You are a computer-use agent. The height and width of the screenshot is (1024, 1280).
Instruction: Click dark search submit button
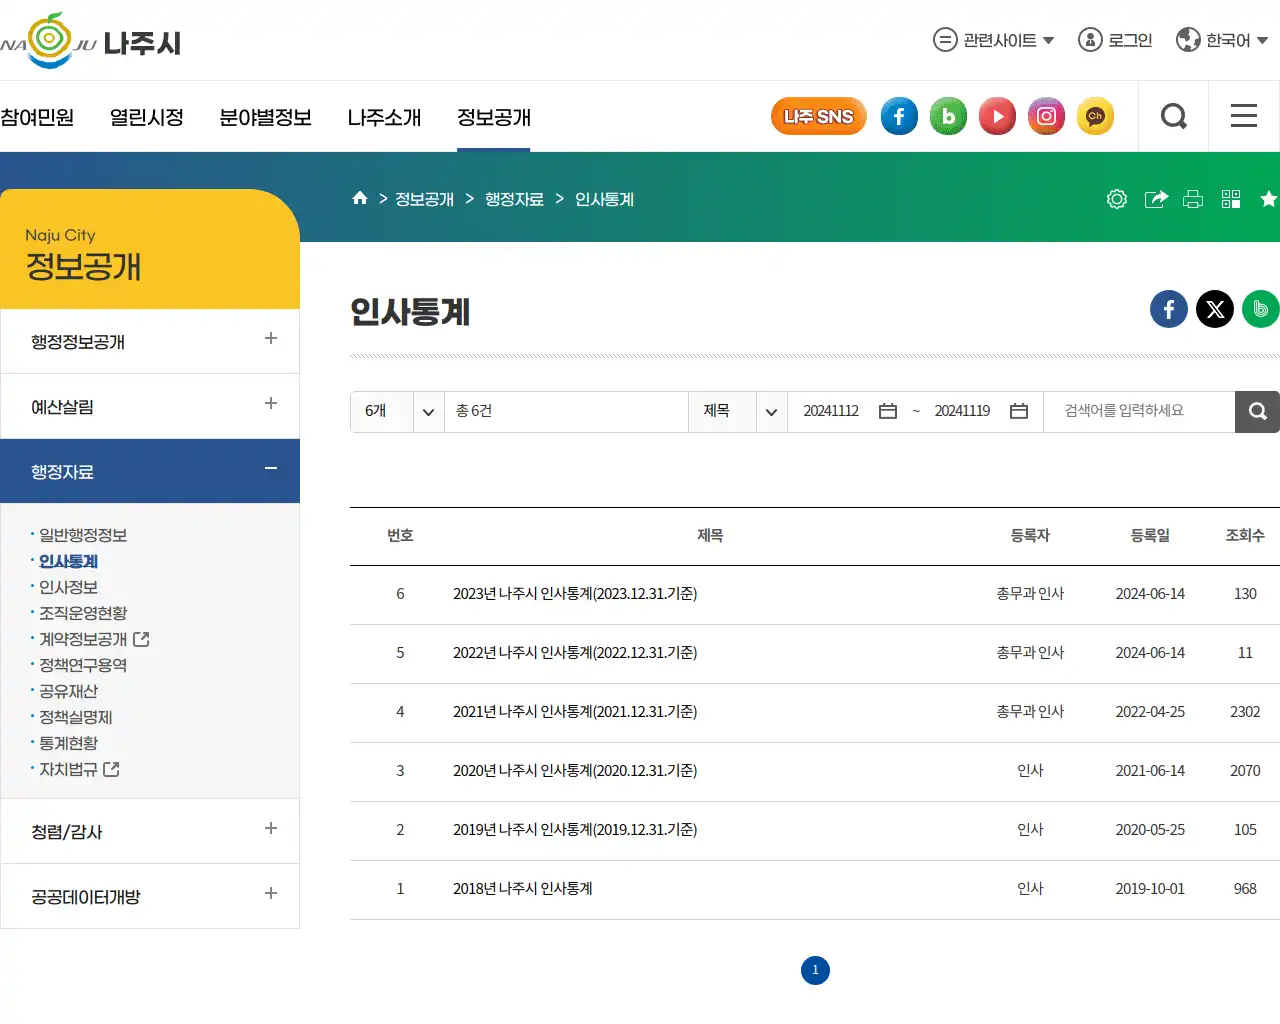pos(1257,411)
